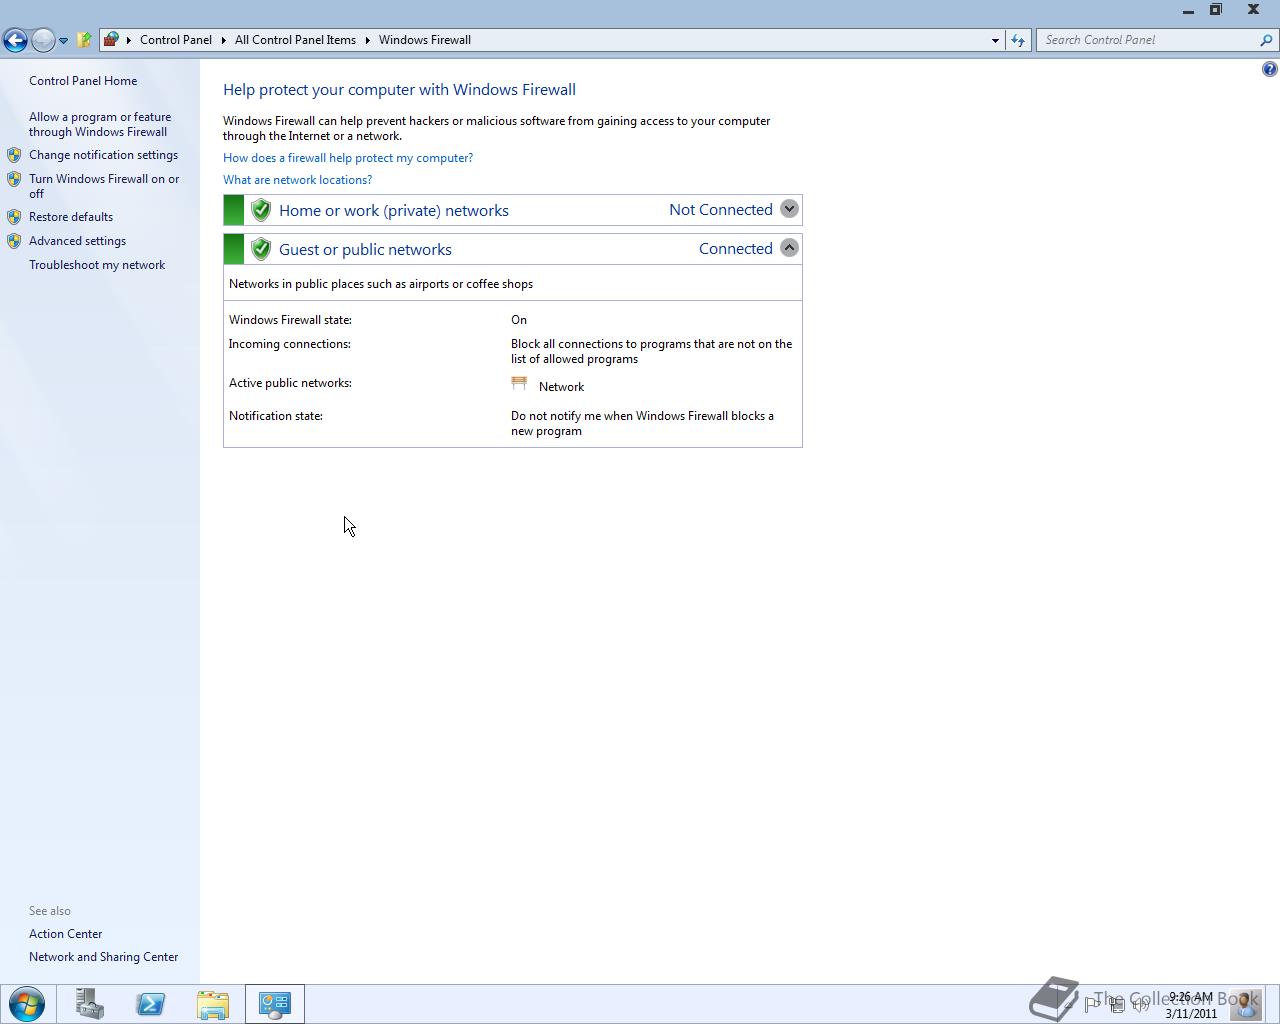Expand Home or work (private) networks chevron
The height and width of the screenshot is (1024, 1280).
point(789,209)
